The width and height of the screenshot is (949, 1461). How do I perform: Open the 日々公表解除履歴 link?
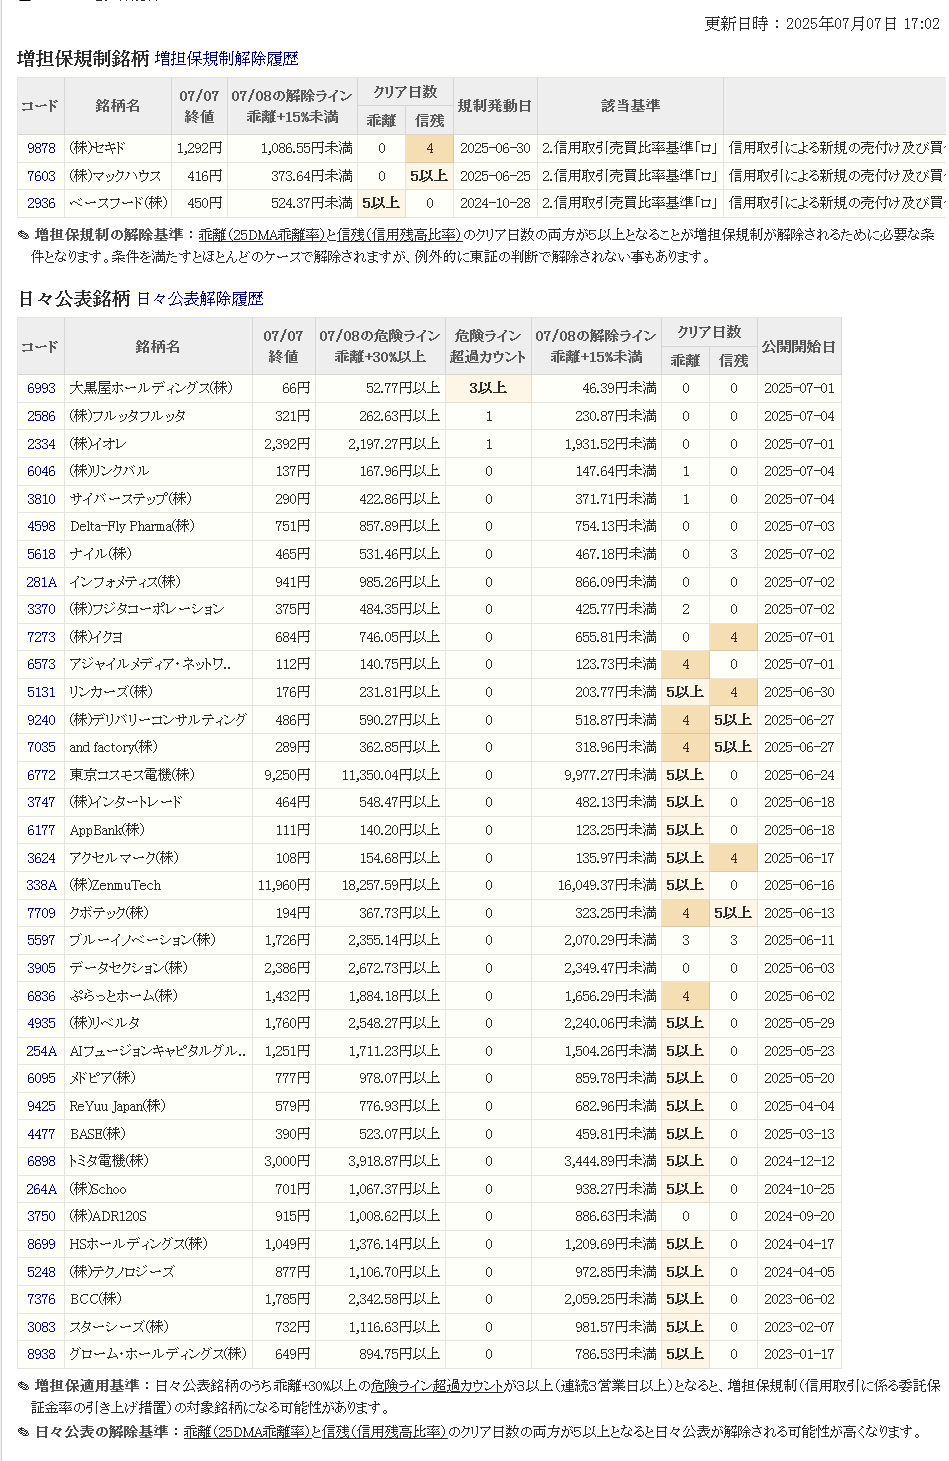tap(200, 299)
